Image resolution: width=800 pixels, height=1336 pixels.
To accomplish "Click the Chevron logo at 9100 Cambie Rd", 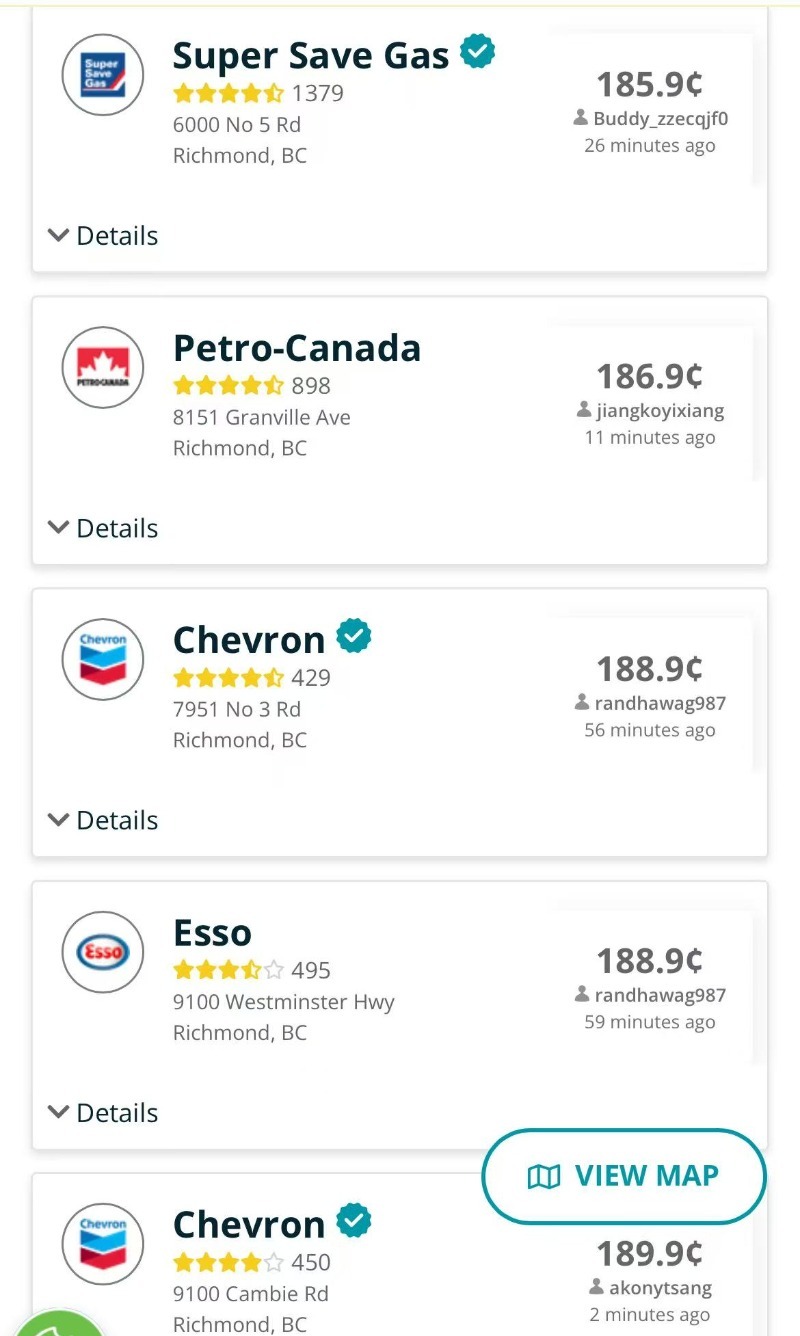I will 103,1244.
